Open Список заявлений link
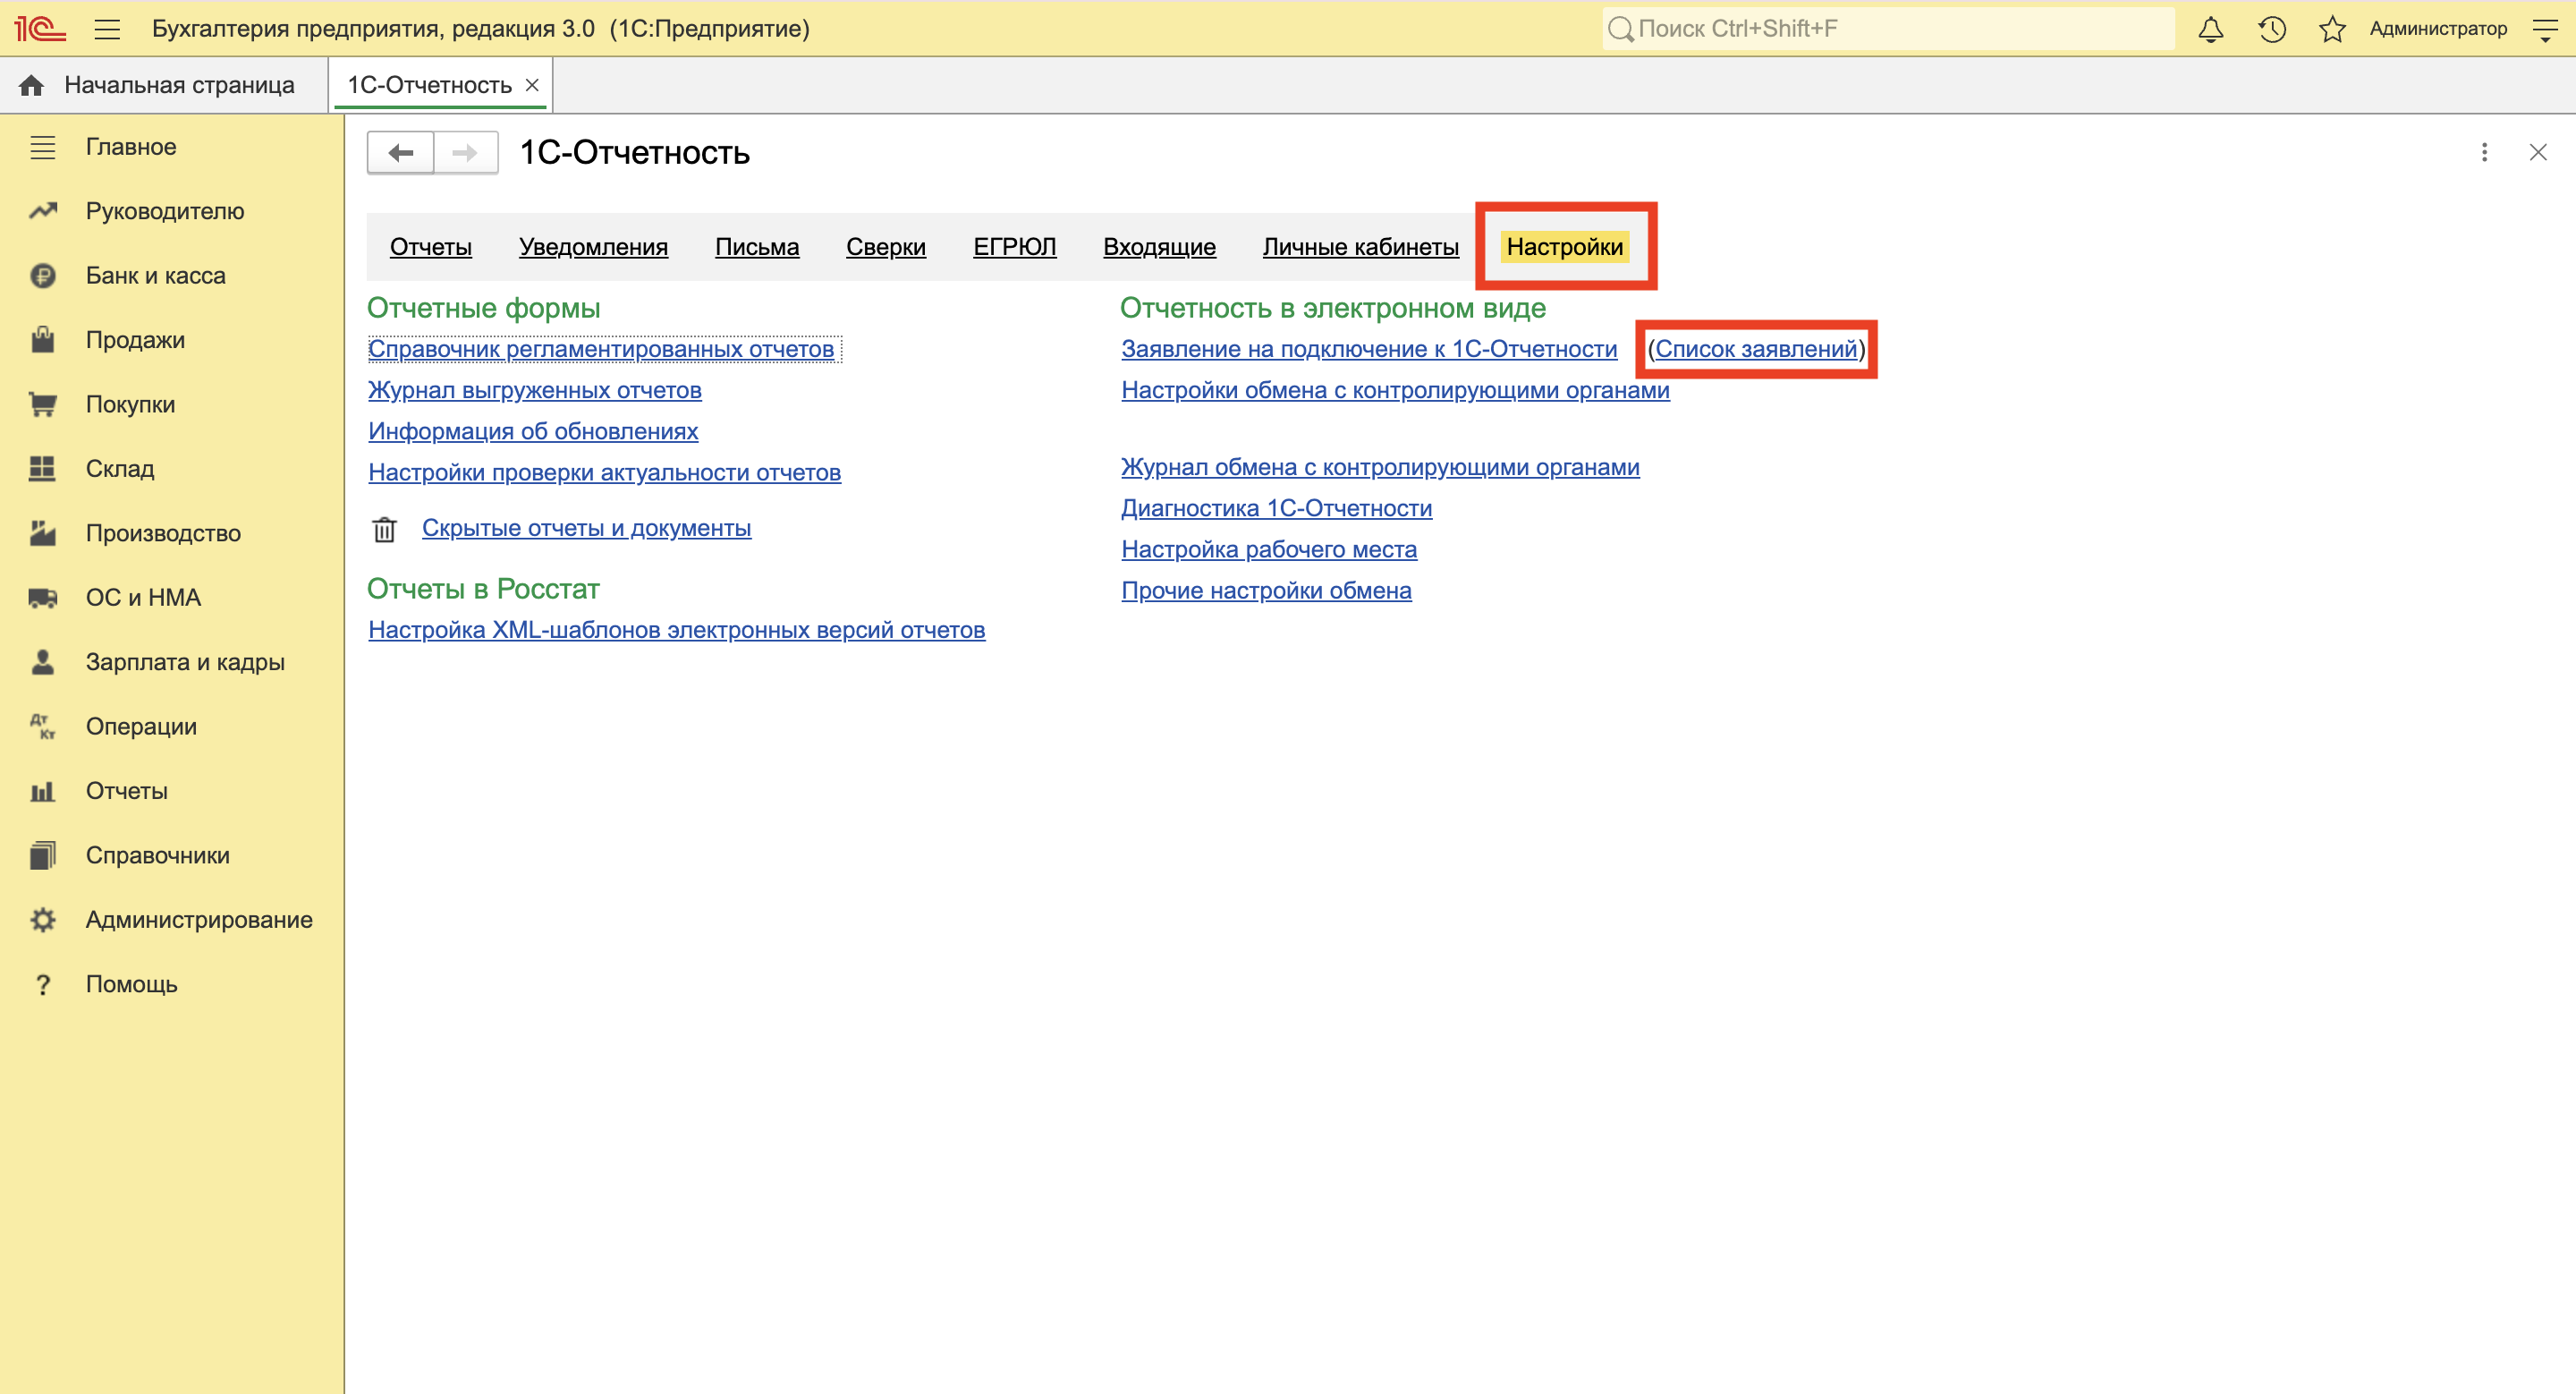Screen dimensions: 2576x1394 pos(1756,349)
